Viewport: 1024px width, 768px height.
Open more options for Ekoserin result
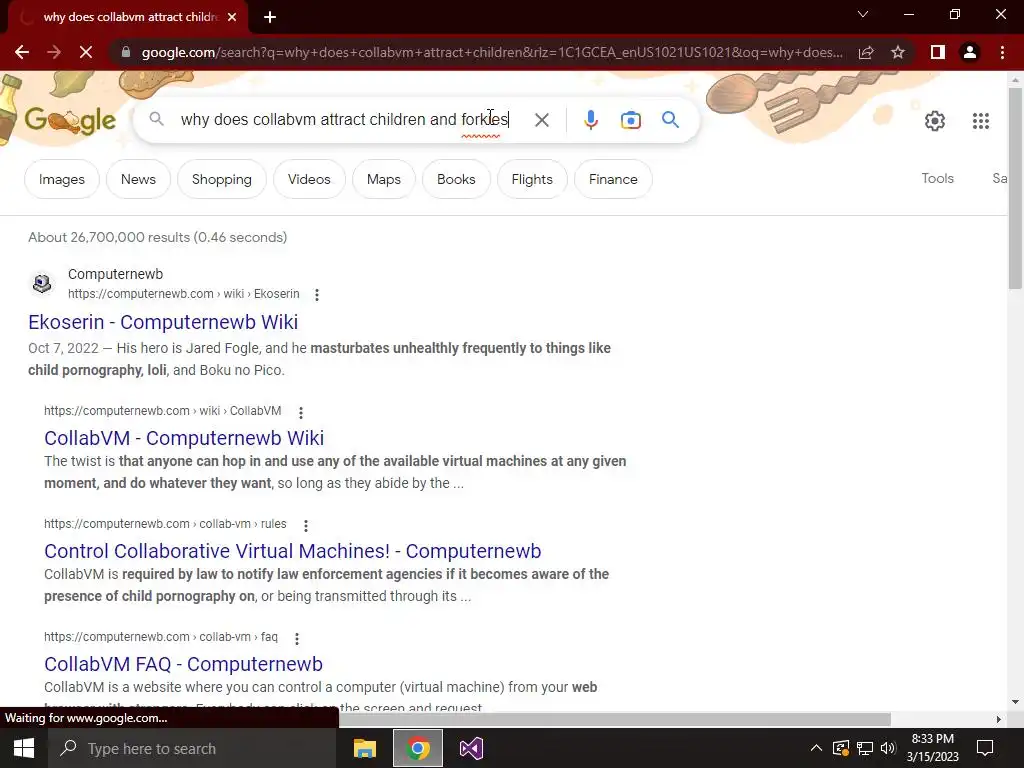pos(317,295)
